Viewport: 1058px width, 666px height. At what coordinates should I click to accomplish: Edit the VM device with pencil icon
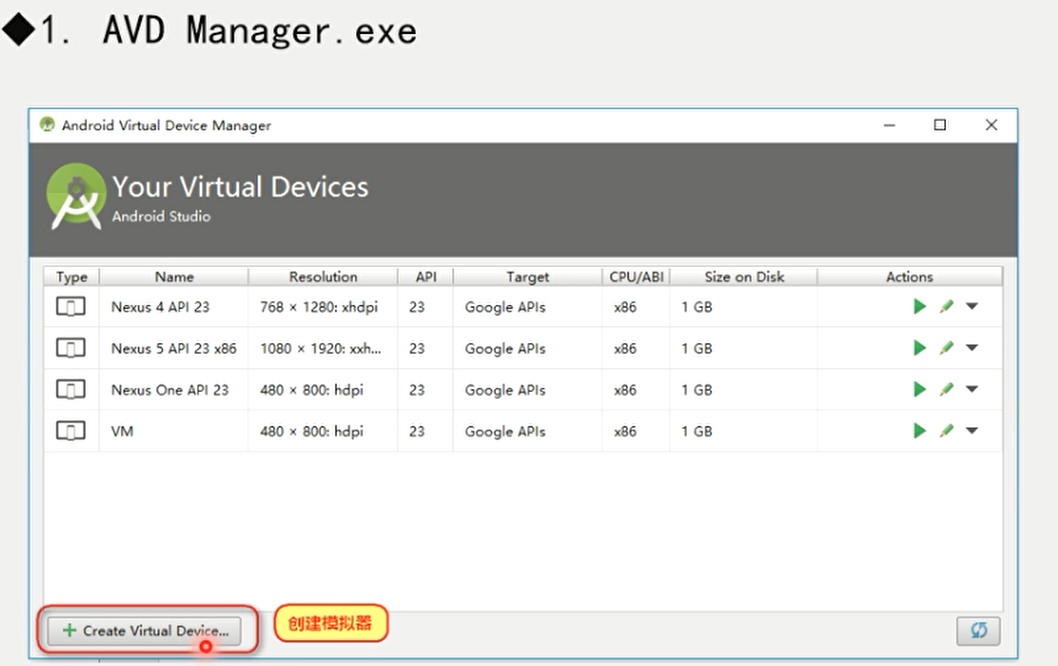click(x=946, y=431)
